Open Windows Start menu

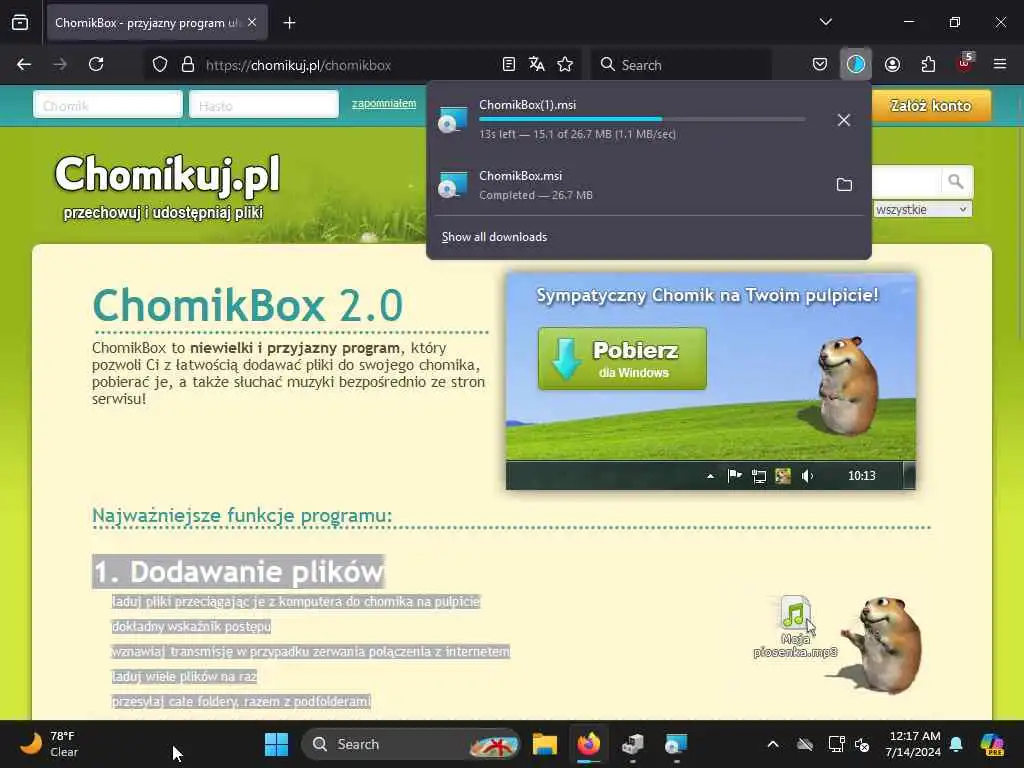(276, 744)
